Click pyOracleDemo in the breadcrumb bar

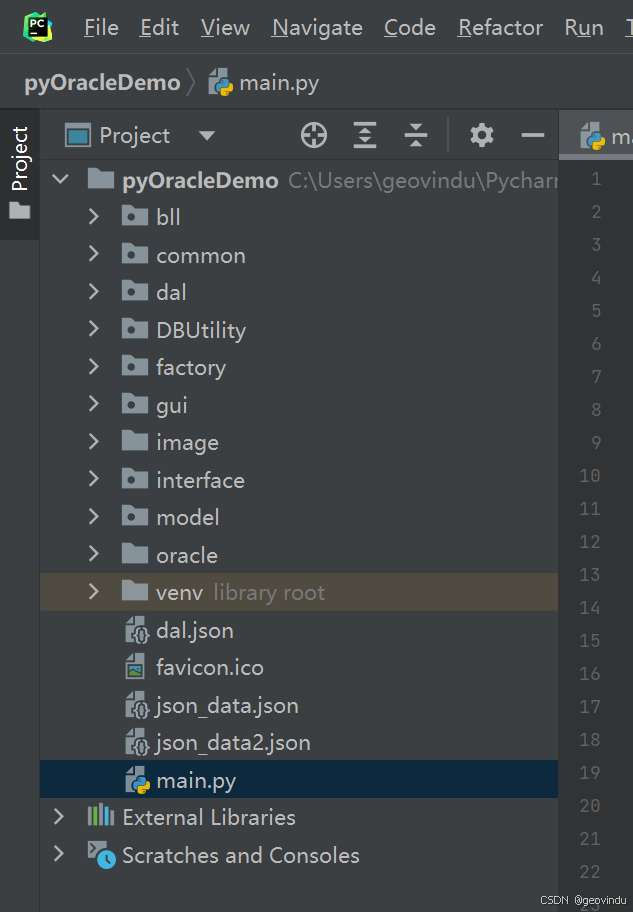pos(101,82)
